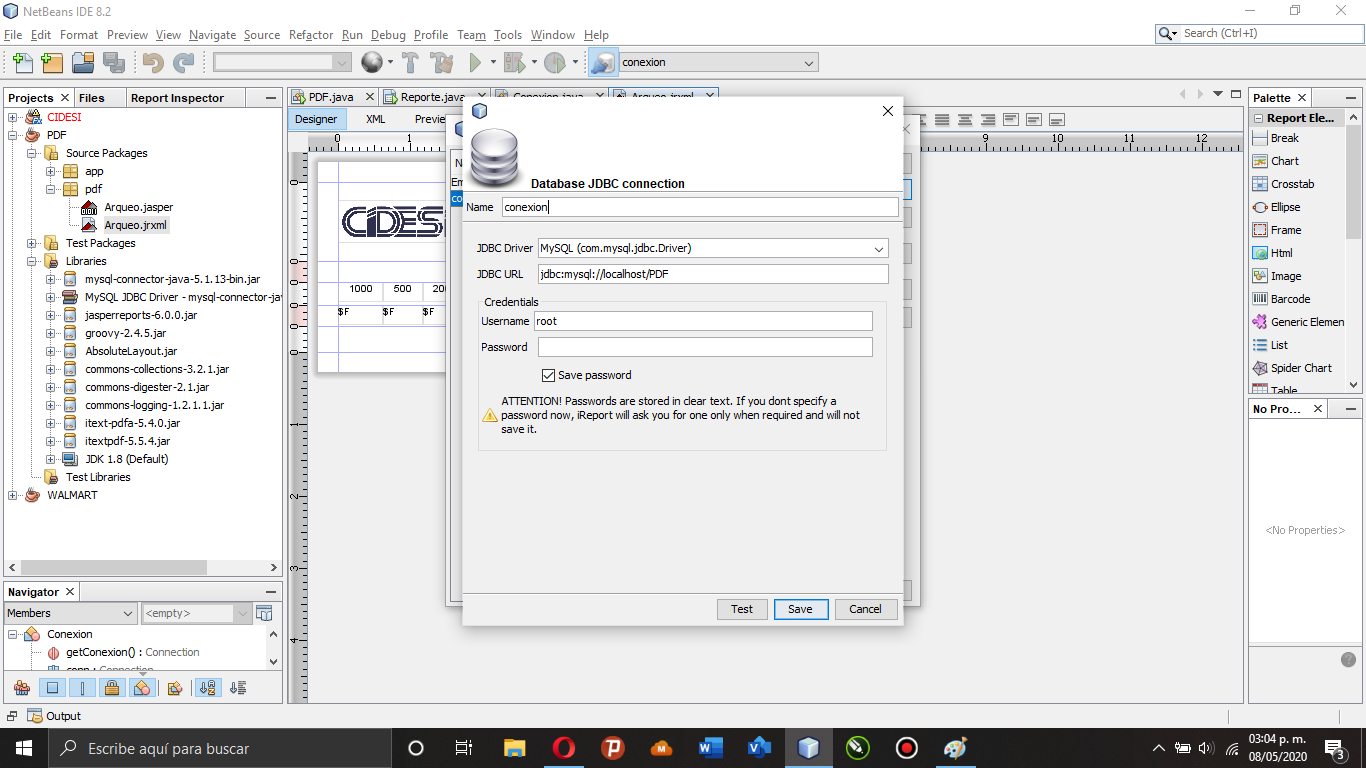Select the Html palette element
The image size is (1366, 768).
1273,253
